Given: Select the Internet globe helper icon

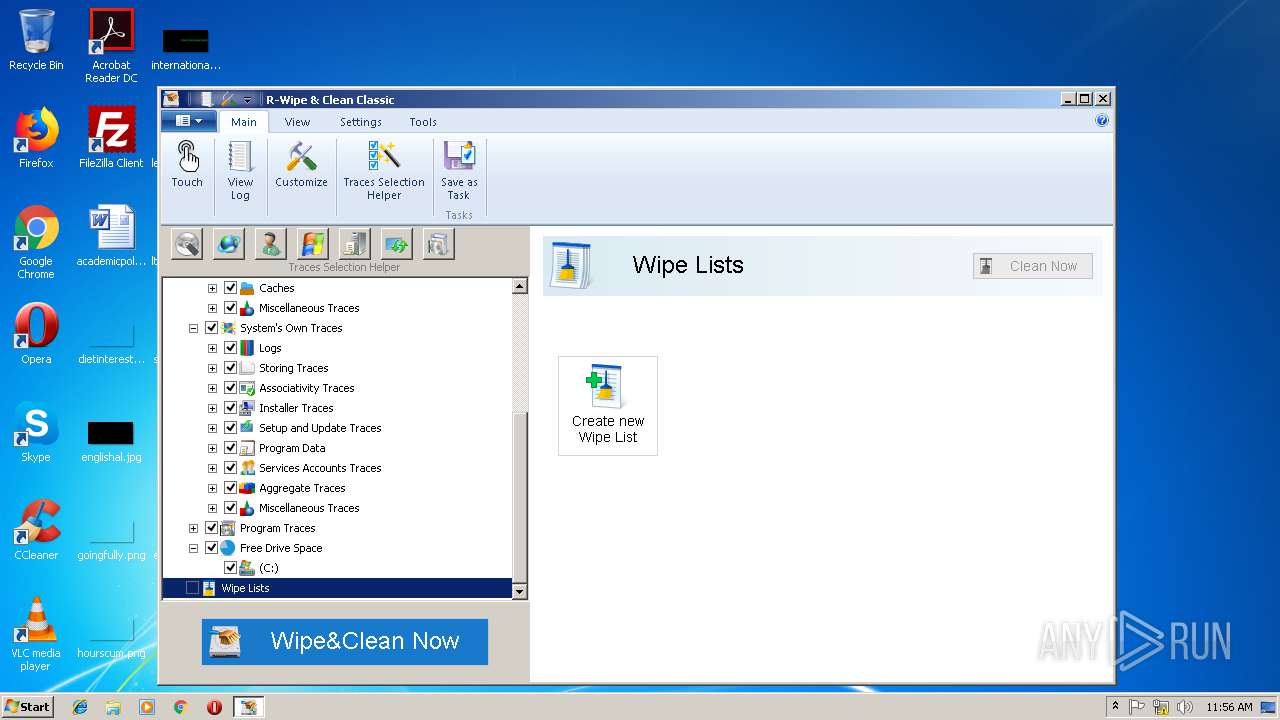Looking at the screenshot, I should pos(229,244).
